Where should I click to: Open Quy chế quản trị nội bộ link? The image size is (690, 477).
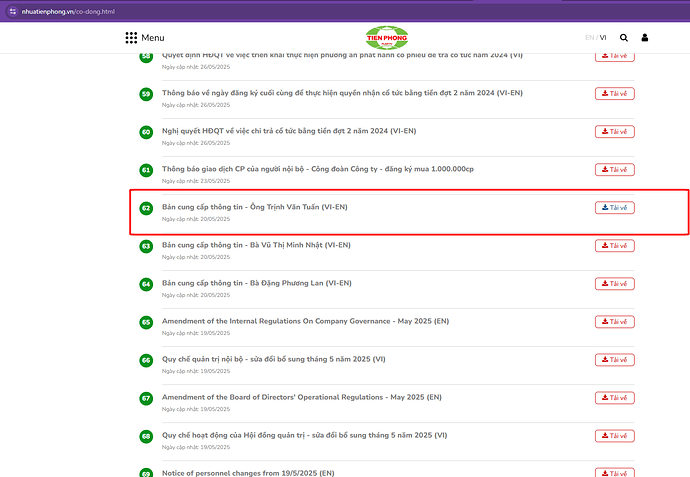tap(274, 359)
